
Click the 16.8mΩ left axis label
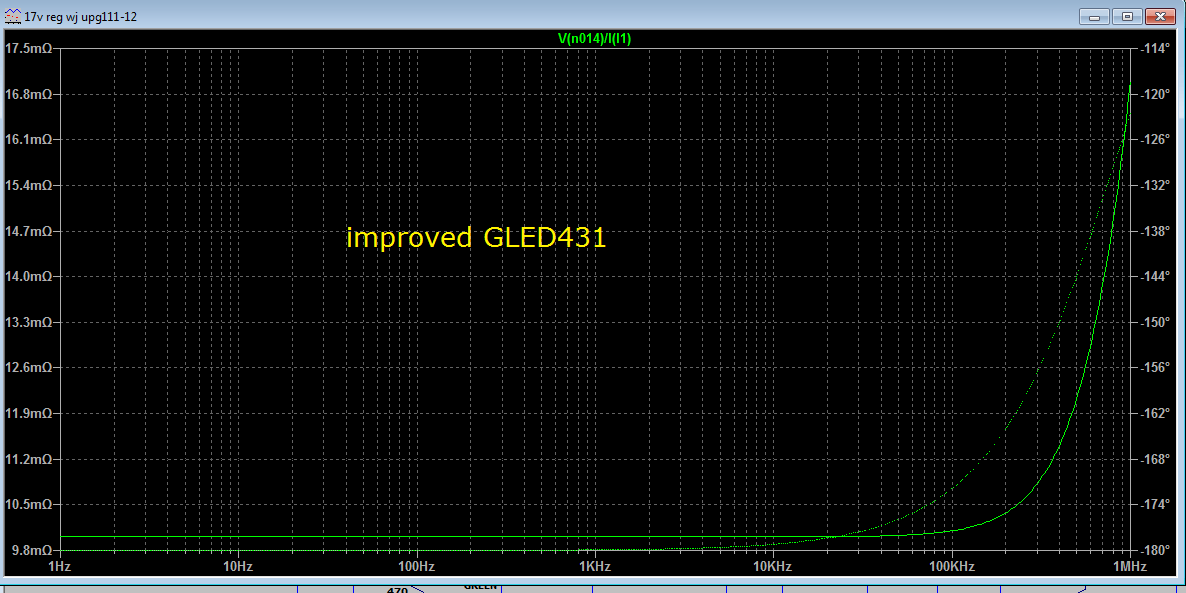(28, 95)
